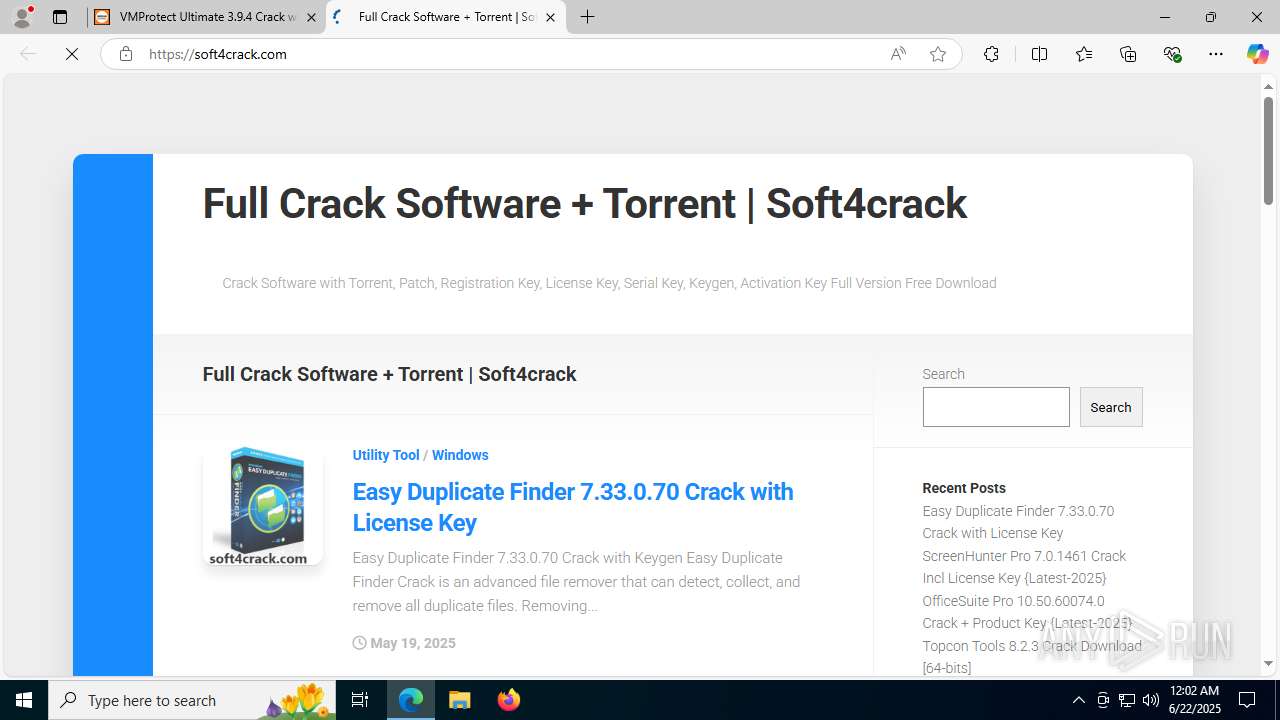The height and width of the screenshot is (720, 1280).
Task: Click the Easy Duplicate Finder box thumbnail
Action: pyautogui.click(x=263, y=505)
